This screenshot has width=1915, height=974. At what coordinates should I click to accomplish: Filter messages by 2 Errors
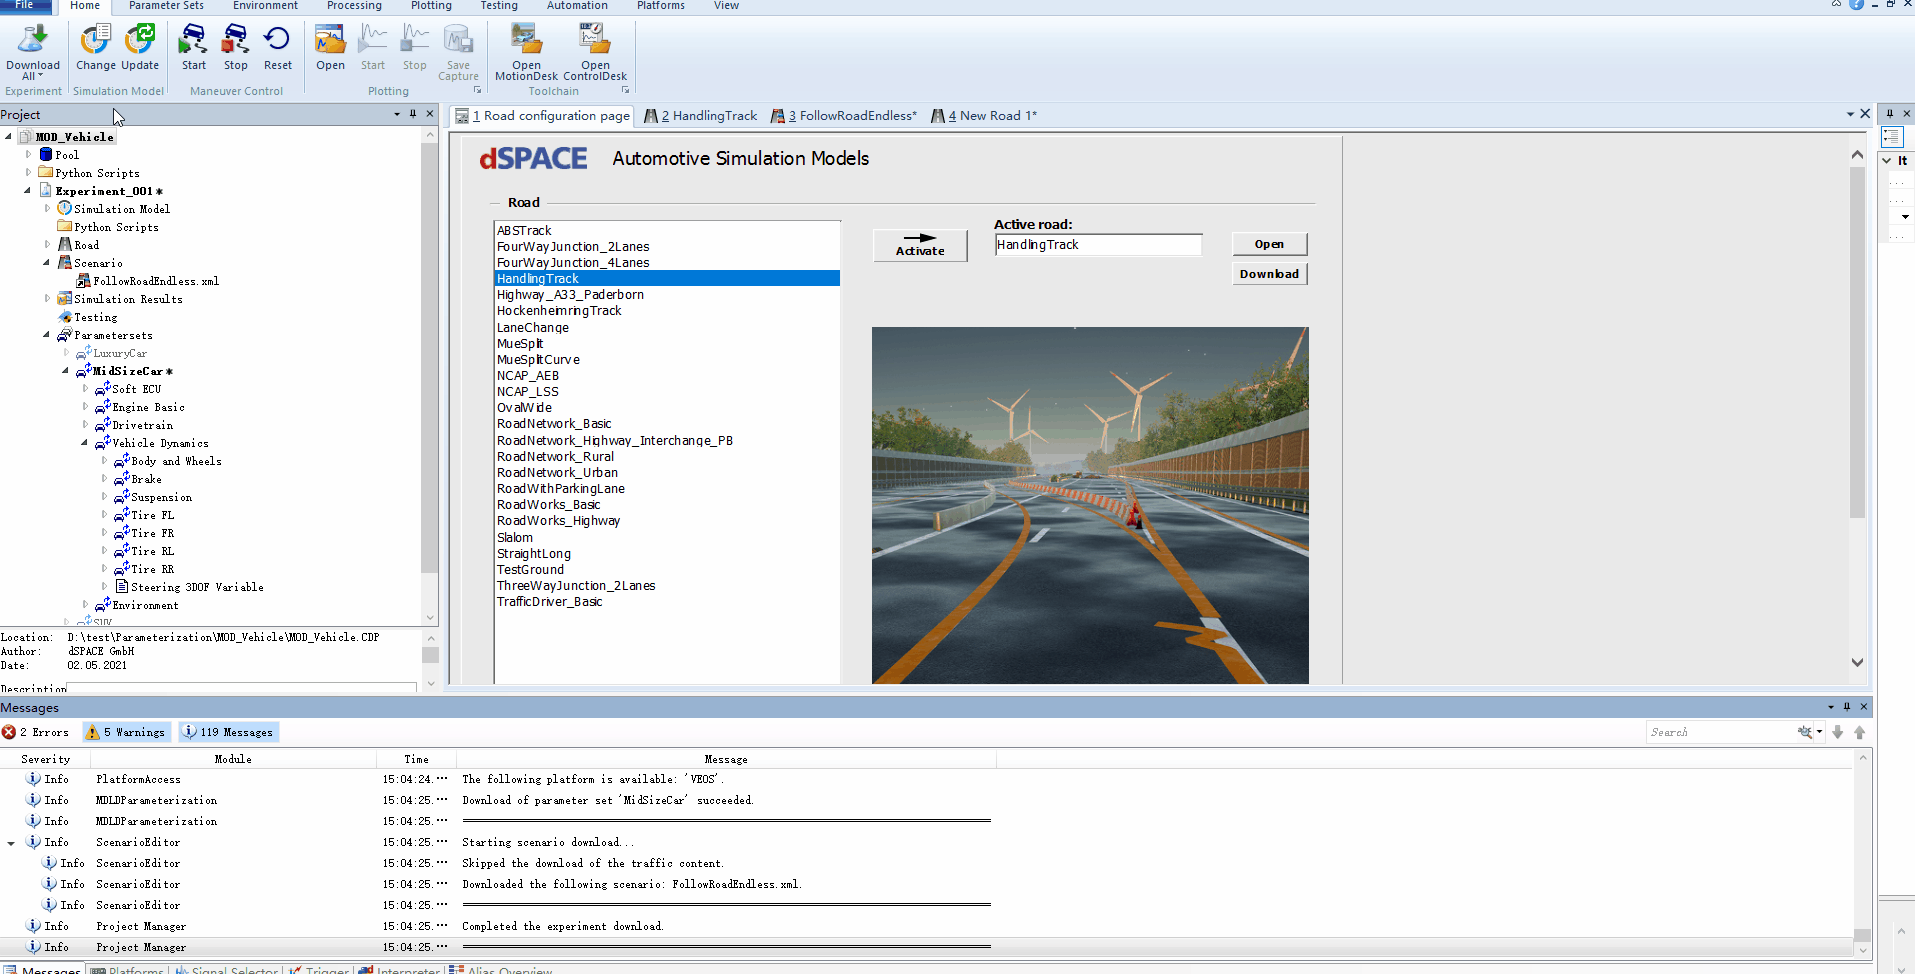click(36, 732)
